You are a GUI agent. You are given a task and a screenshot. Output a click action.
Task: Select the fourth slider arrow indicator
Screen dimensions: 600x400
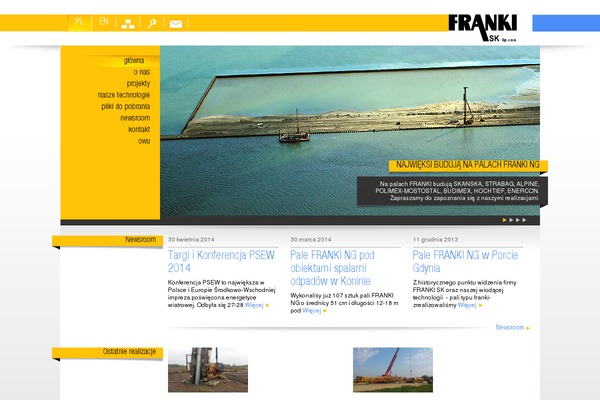point(524,220)
